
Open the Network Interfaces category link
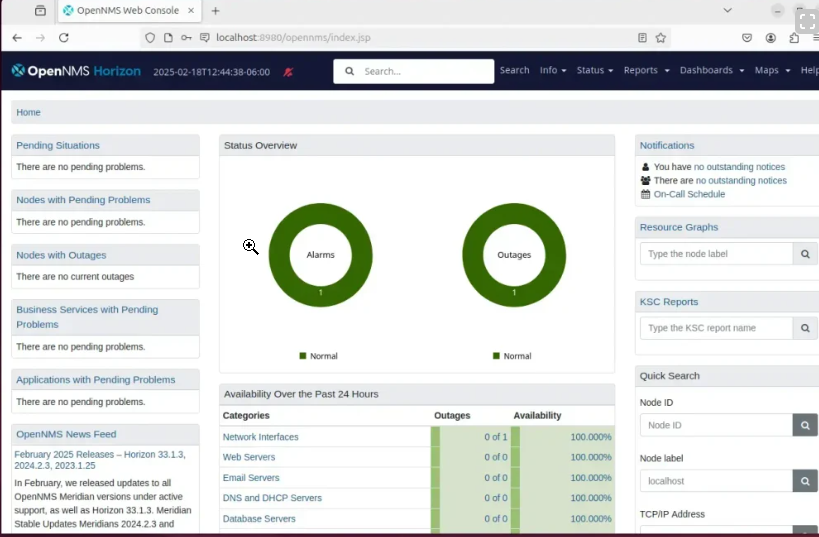(x=260, y=437)
